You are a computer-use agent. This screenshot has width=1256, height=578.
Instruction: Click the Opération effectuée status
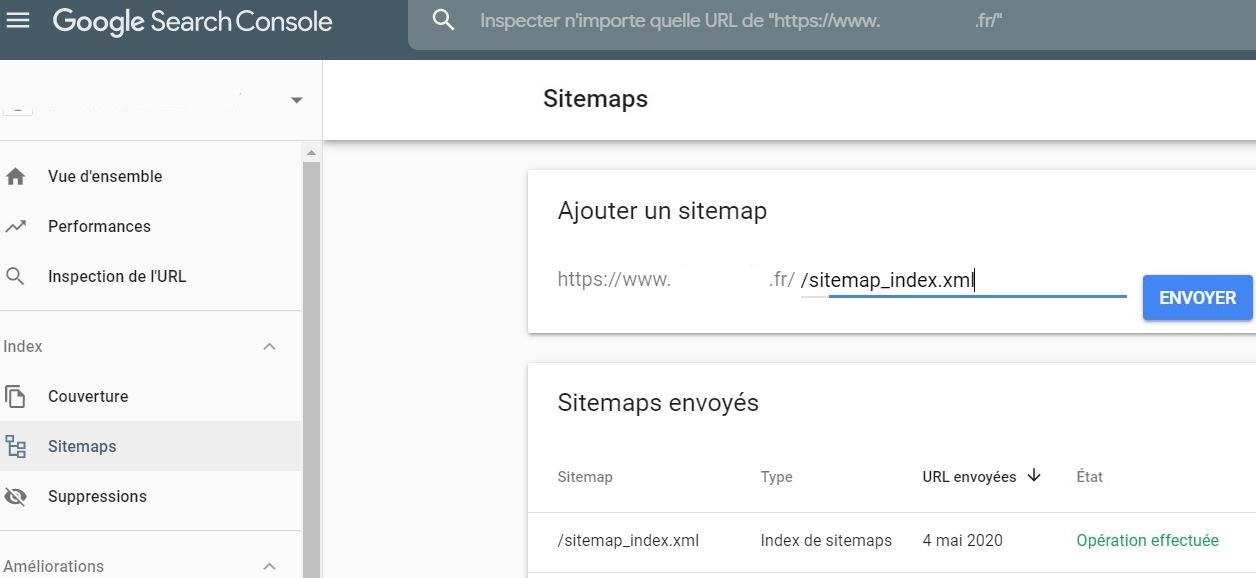pyautogui.click(x=1148, y=540)
